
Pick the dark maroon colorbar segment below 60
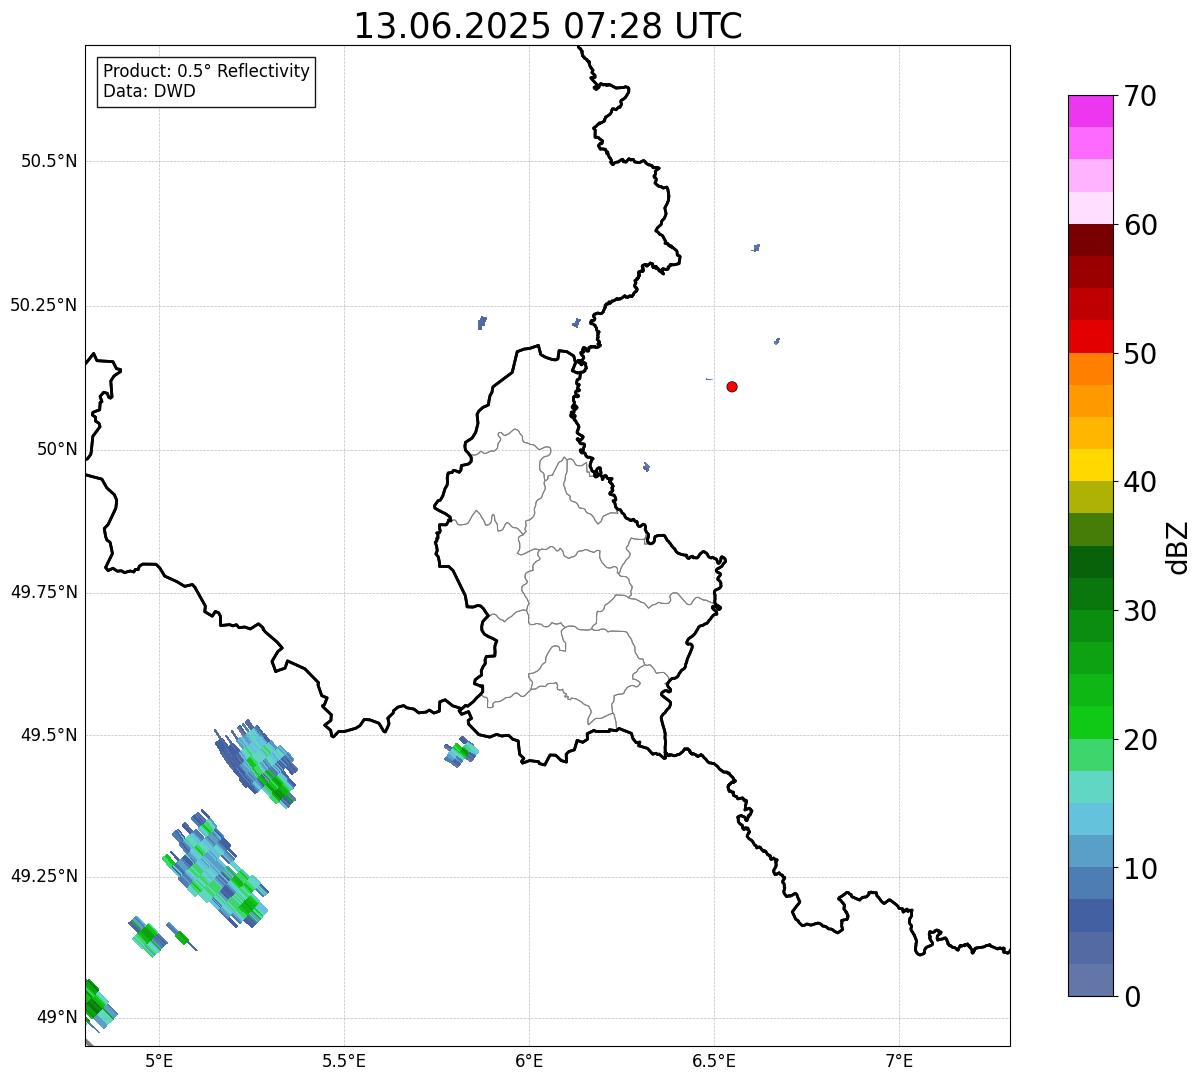pos(1091,240)
